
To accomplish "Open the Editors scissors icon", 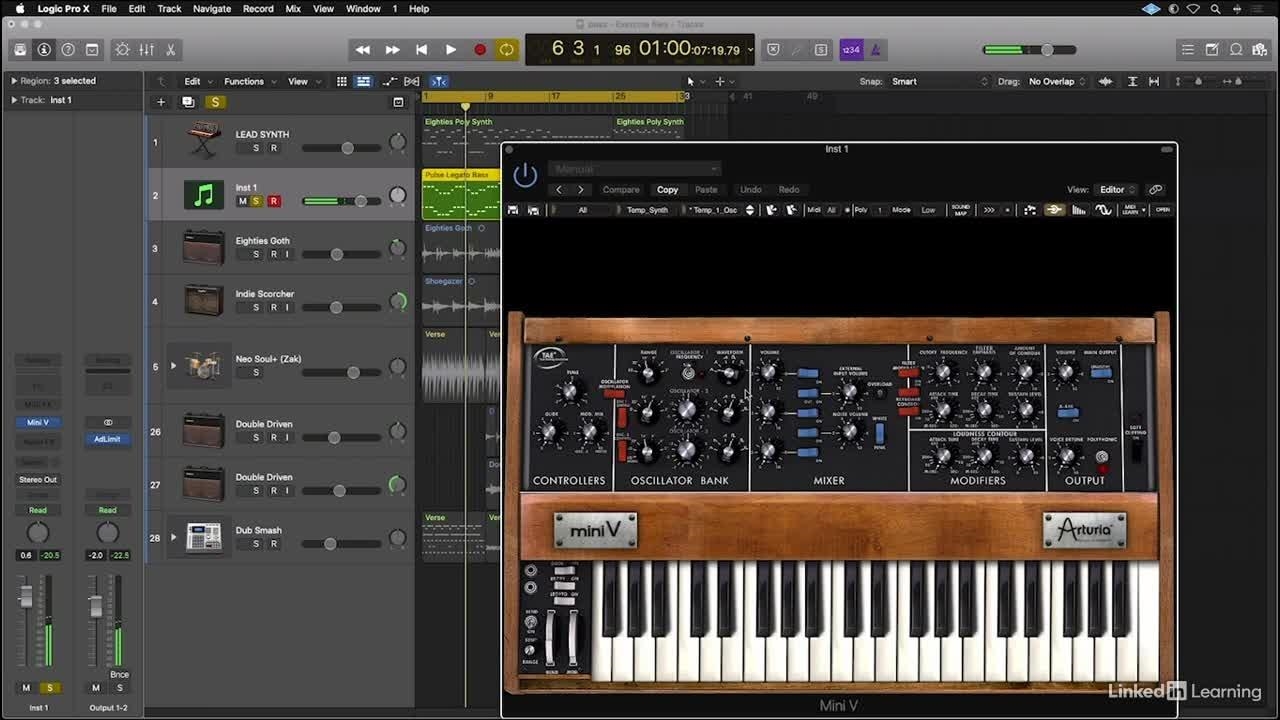I will (171, 50).
